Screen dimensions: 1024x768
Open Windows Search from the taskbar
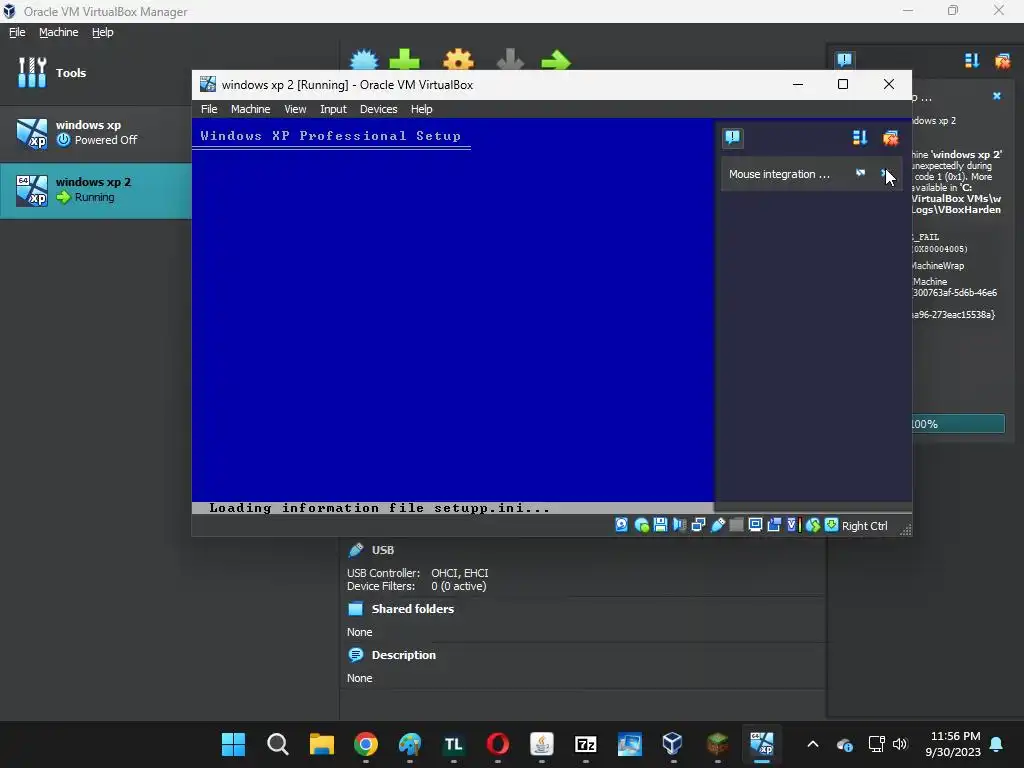pyautogui.click(x=278, y=744)
